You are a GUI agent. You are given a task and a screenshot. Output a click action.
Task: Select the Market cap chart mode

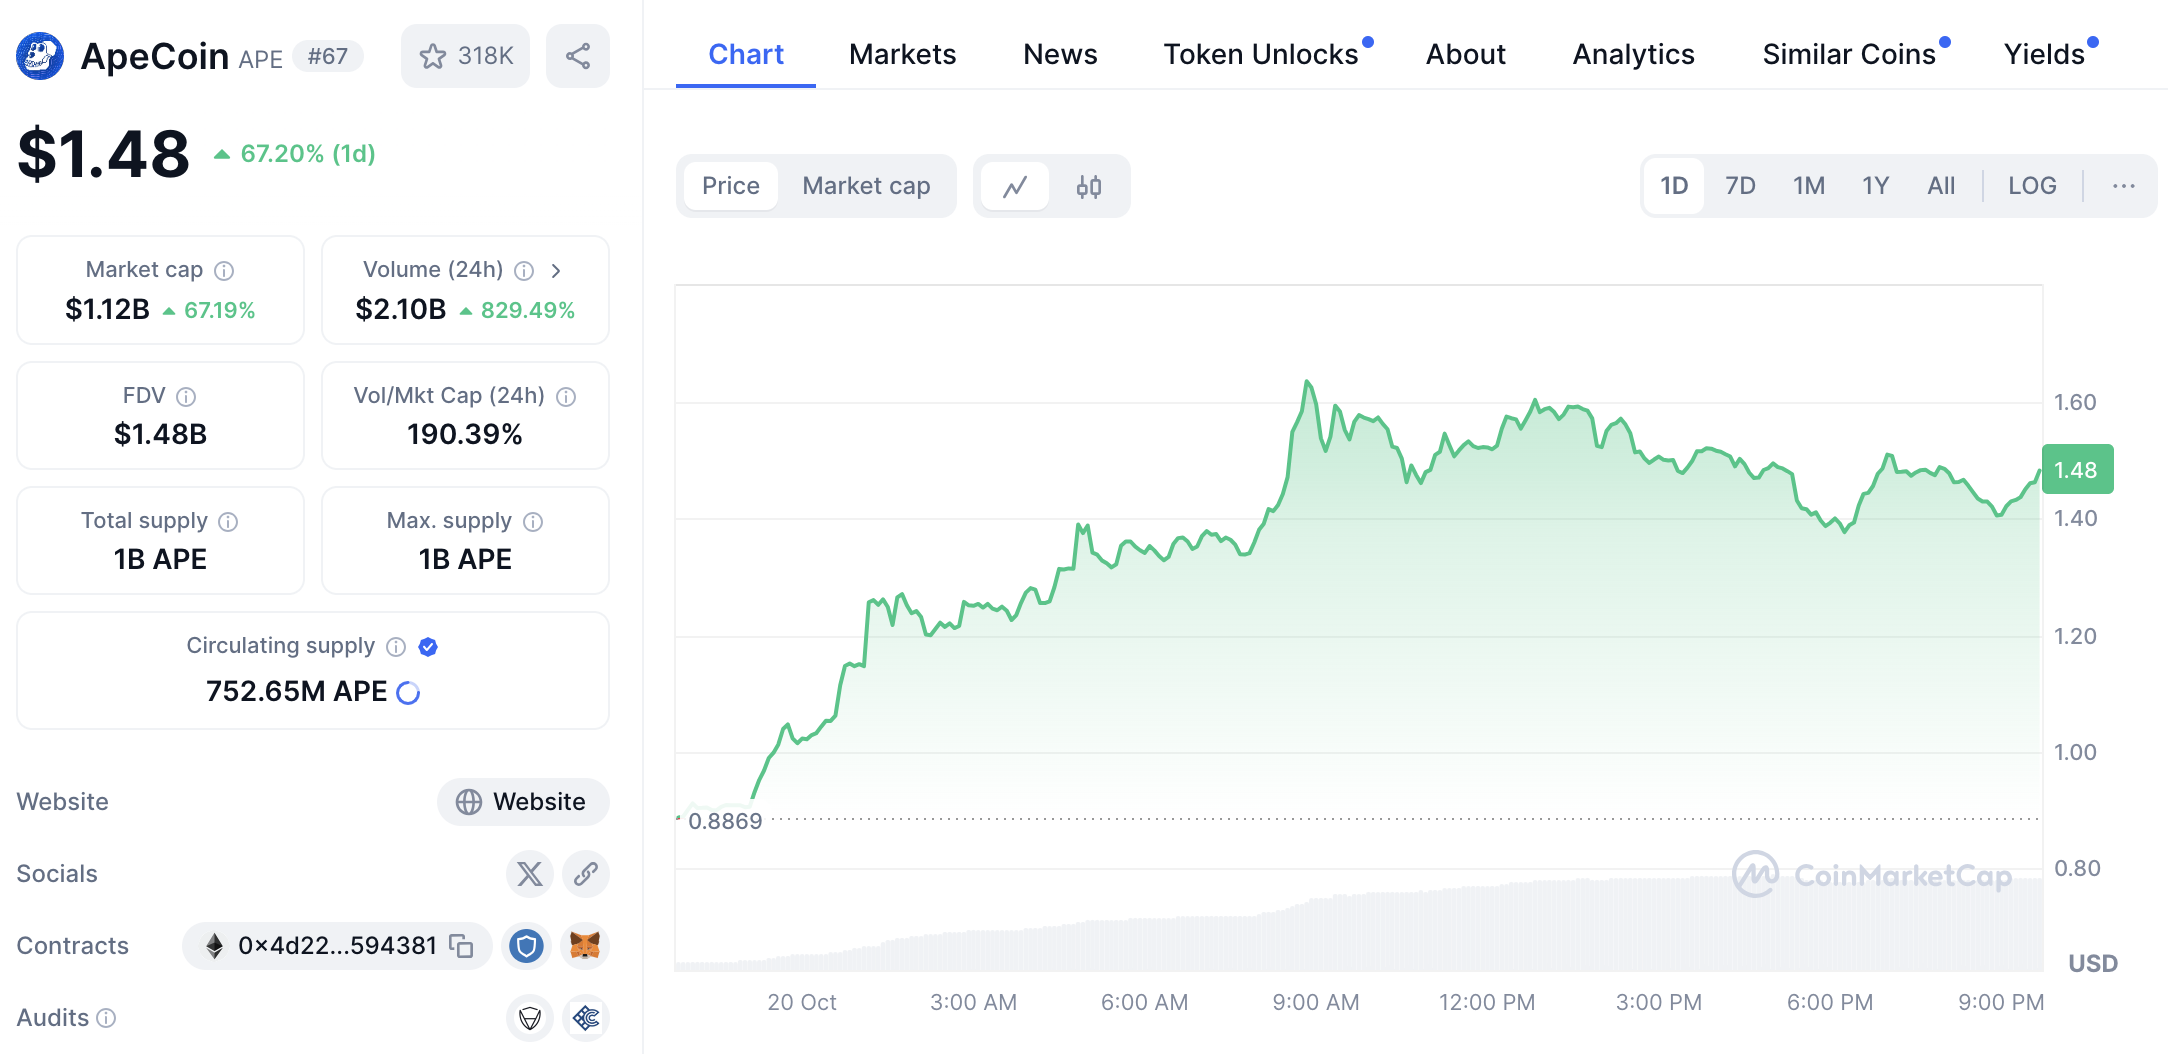click(x=866, y=186)
